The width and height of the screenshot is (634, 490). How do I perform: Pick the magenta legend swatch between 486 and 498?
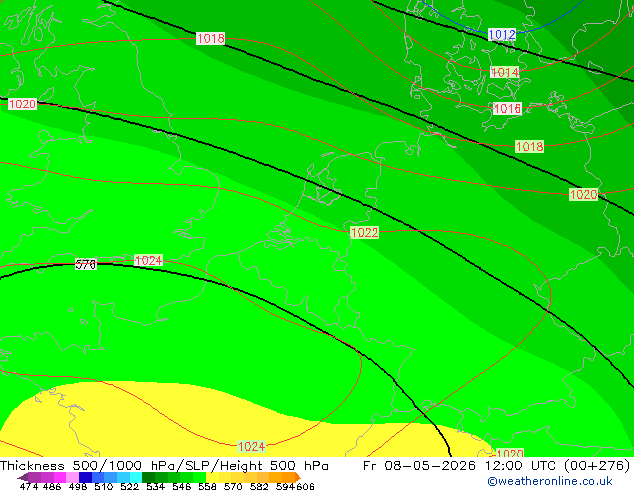pyautogui.click(x=60, y=477)
